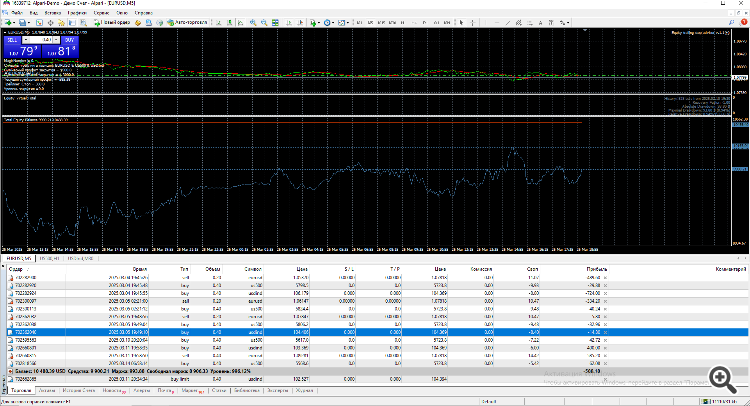Open the Сервис menu
The image size is (750, 406).
101,12
